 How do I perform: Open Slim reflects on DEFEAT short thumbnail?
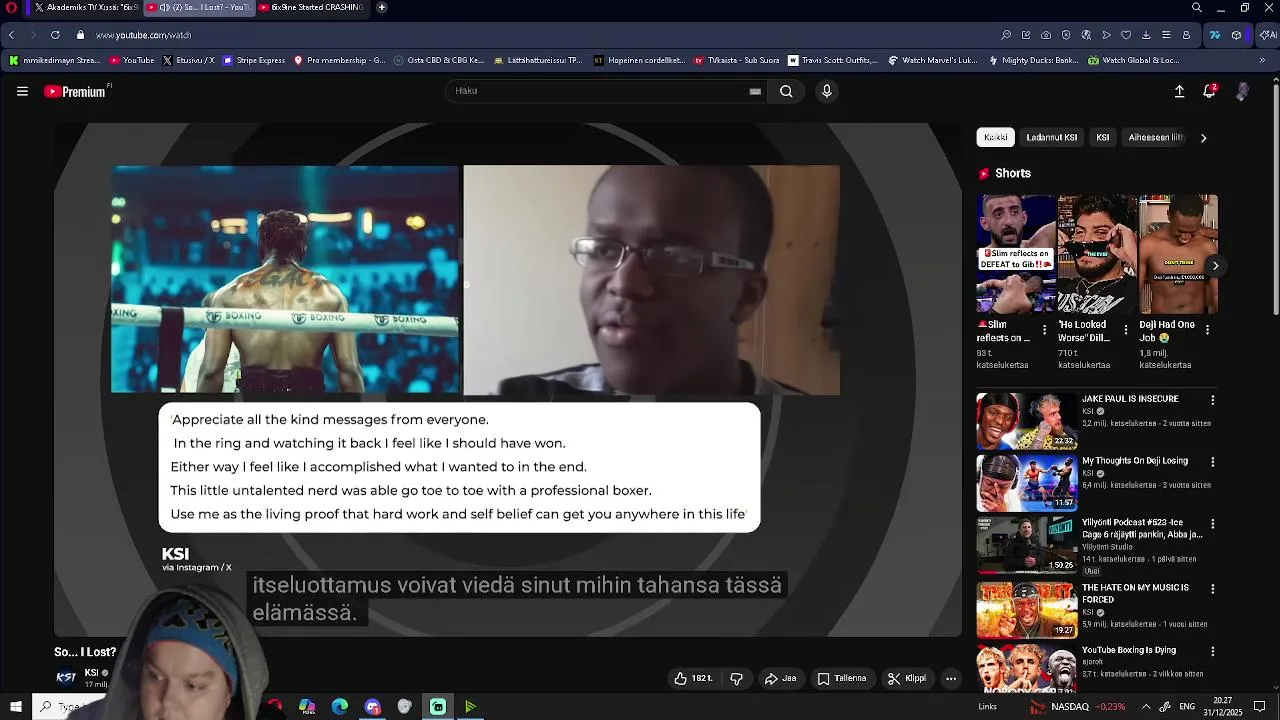coord(1015,254)
